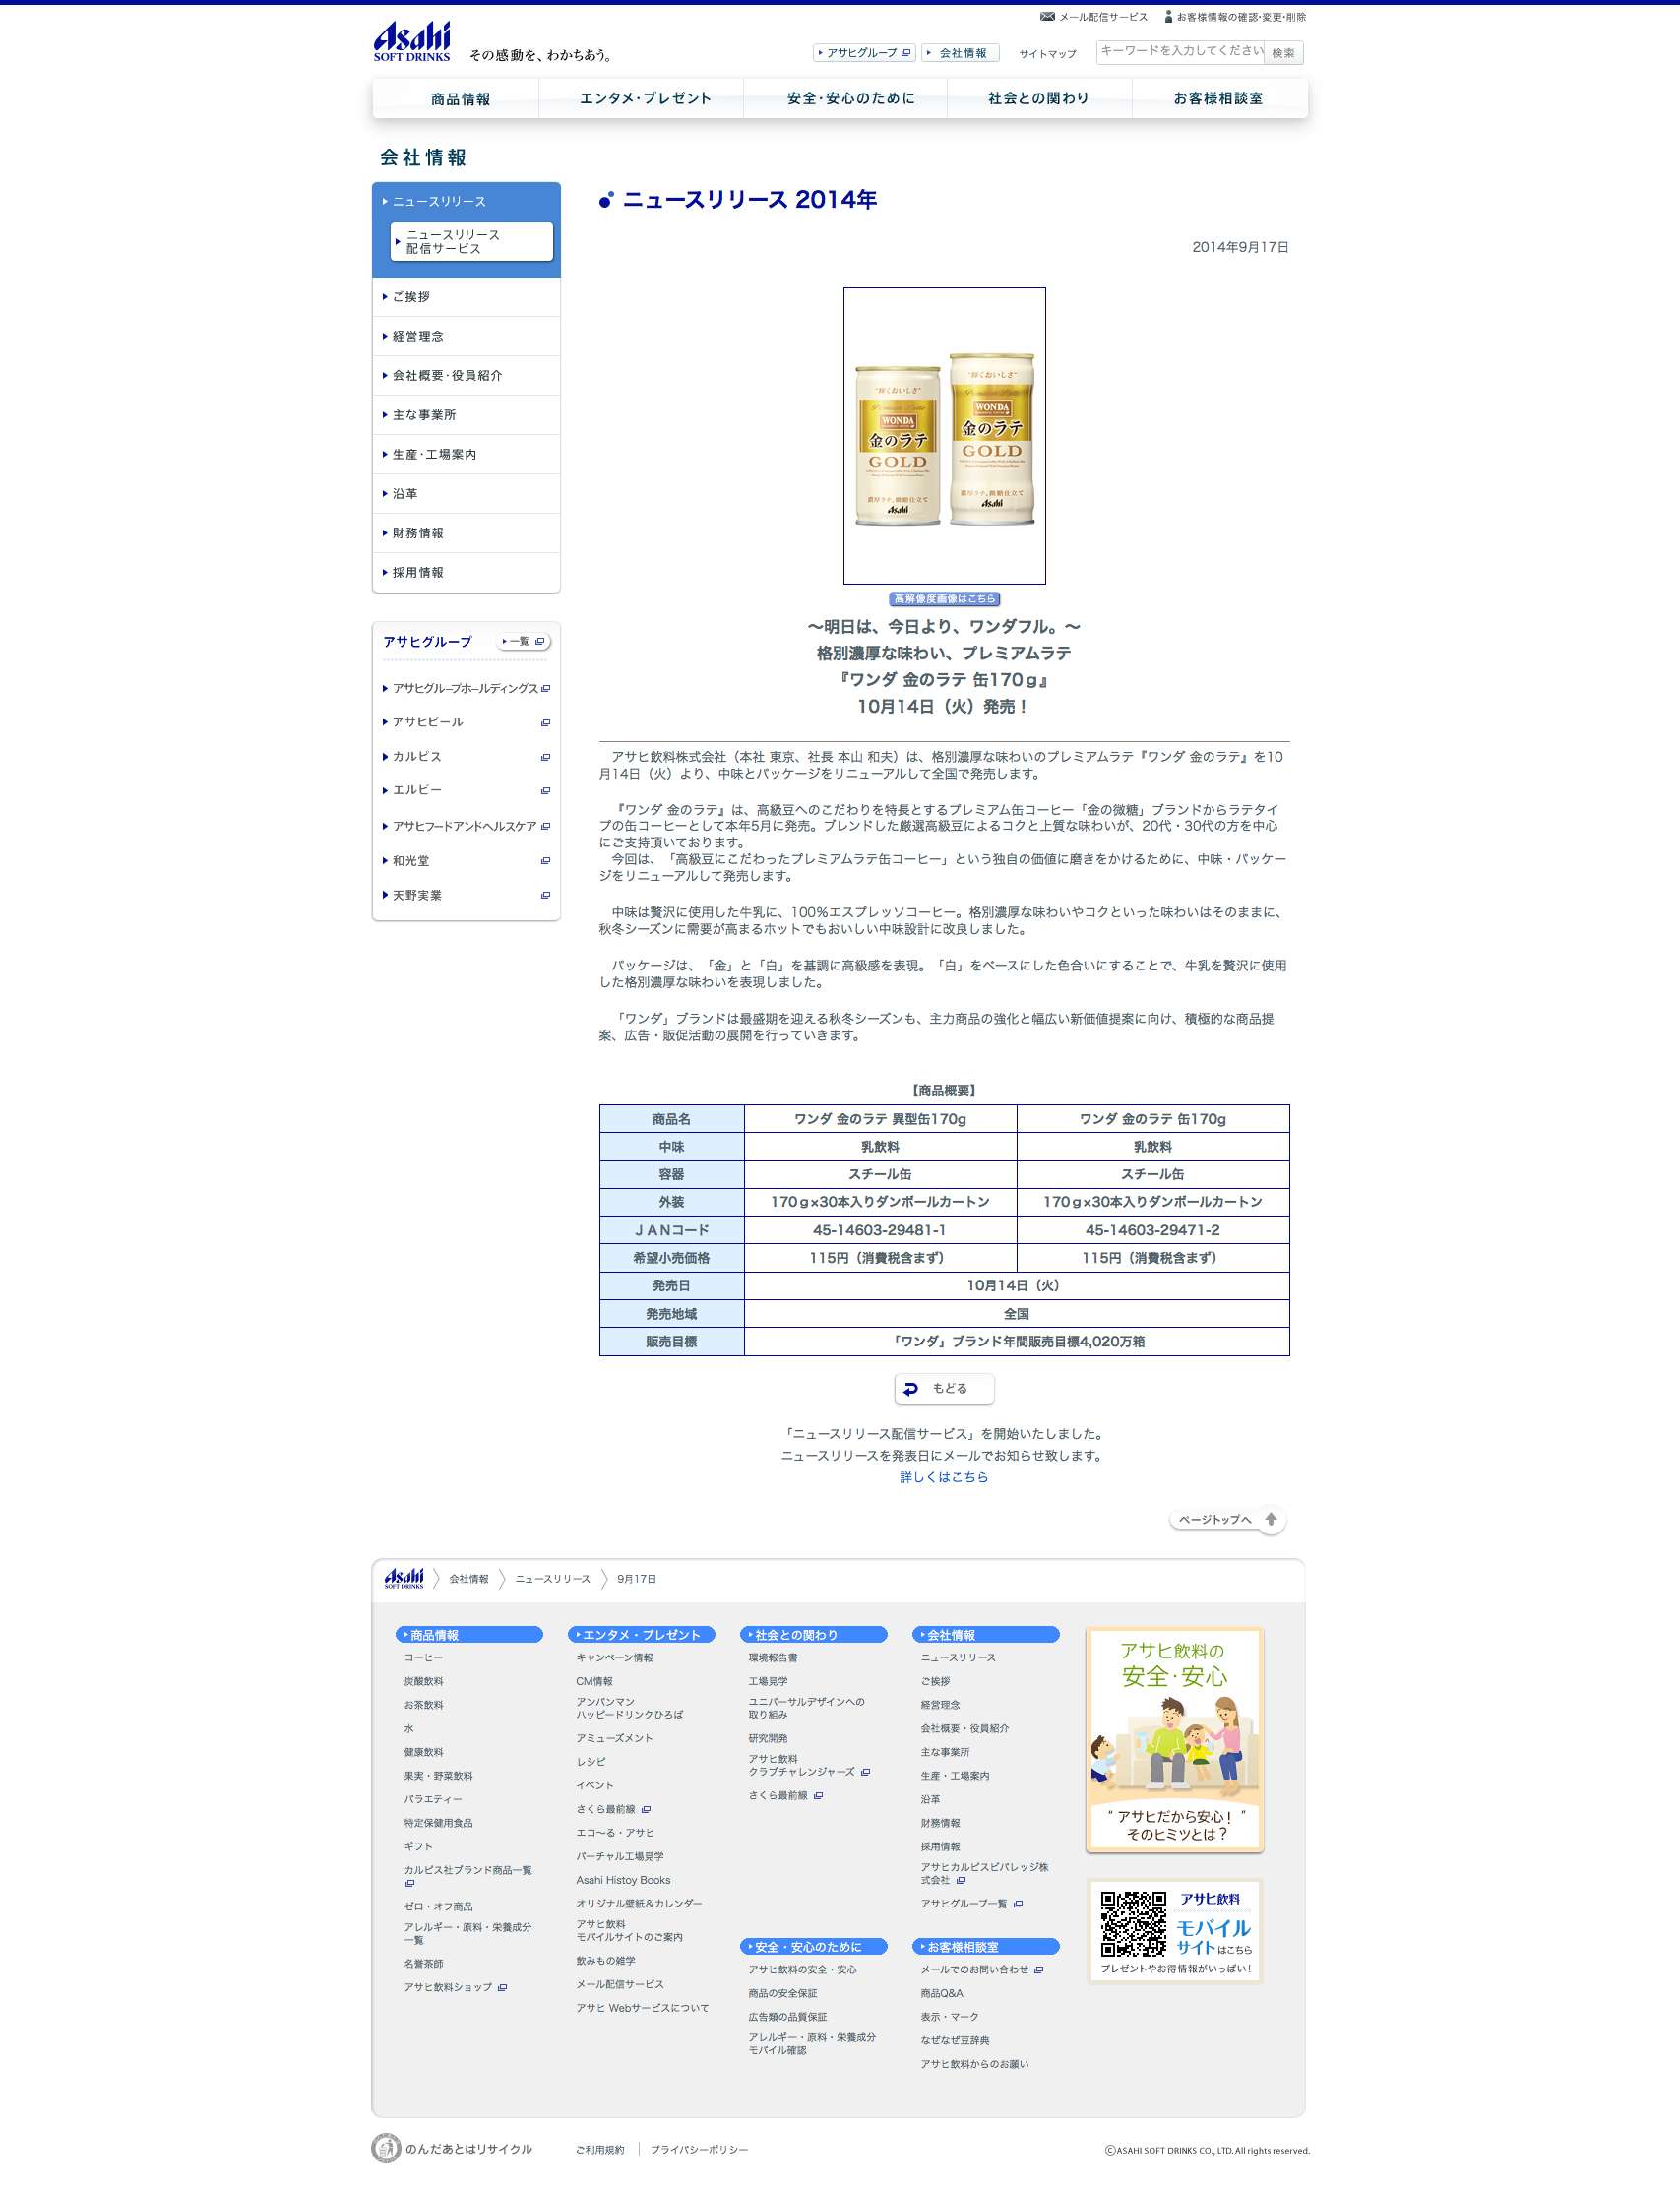The height and width of the screenshot is (2188, 1680).
Task: Click the small Asahi logo in footer breadcrumb
Action: (404, 1578)
